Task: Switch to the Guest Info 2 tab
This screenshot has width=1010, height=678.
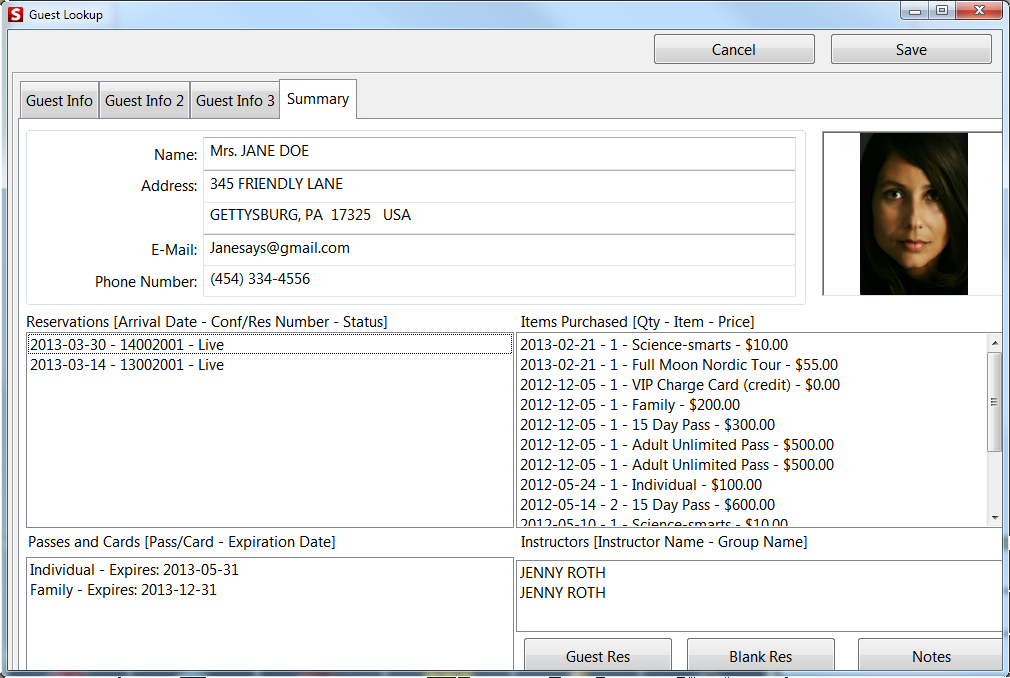Action: click(x=144, y=99)
